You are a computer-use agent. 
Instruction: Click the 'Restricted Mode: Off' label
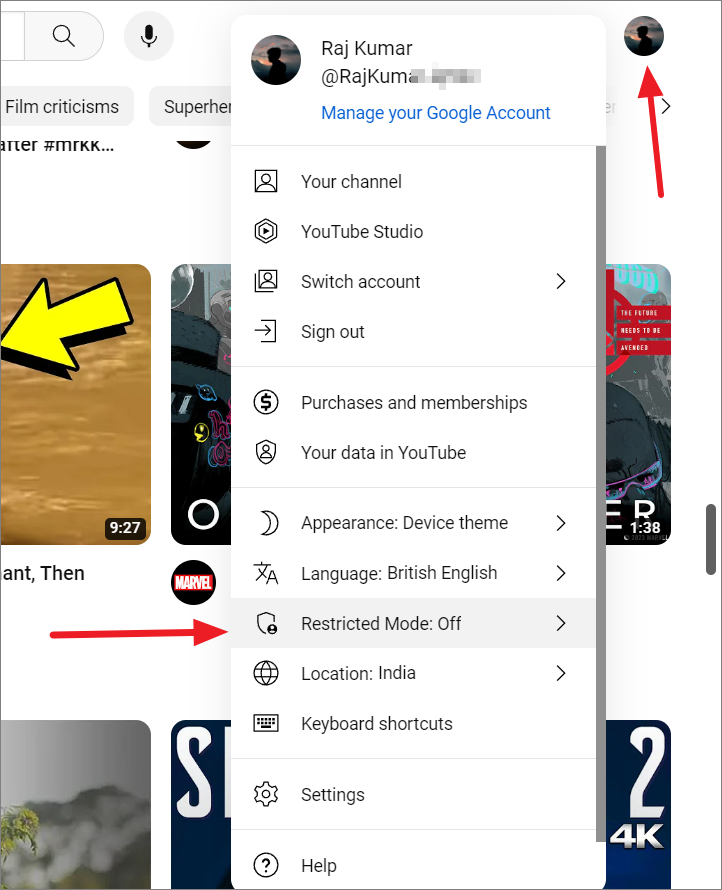click(381, 623)
